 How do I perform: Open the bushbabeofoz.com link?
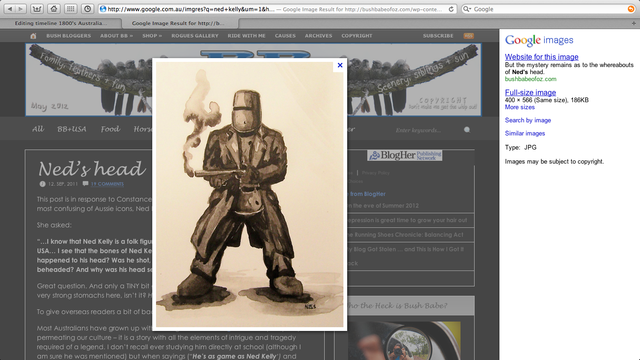click(531, 79)
